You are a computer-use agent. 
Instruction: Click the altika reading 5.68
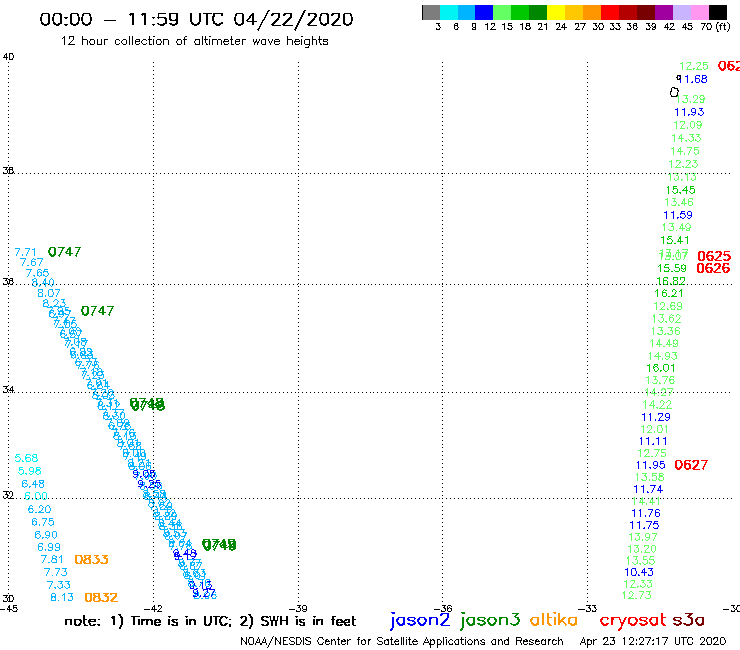tap(26, 458)
